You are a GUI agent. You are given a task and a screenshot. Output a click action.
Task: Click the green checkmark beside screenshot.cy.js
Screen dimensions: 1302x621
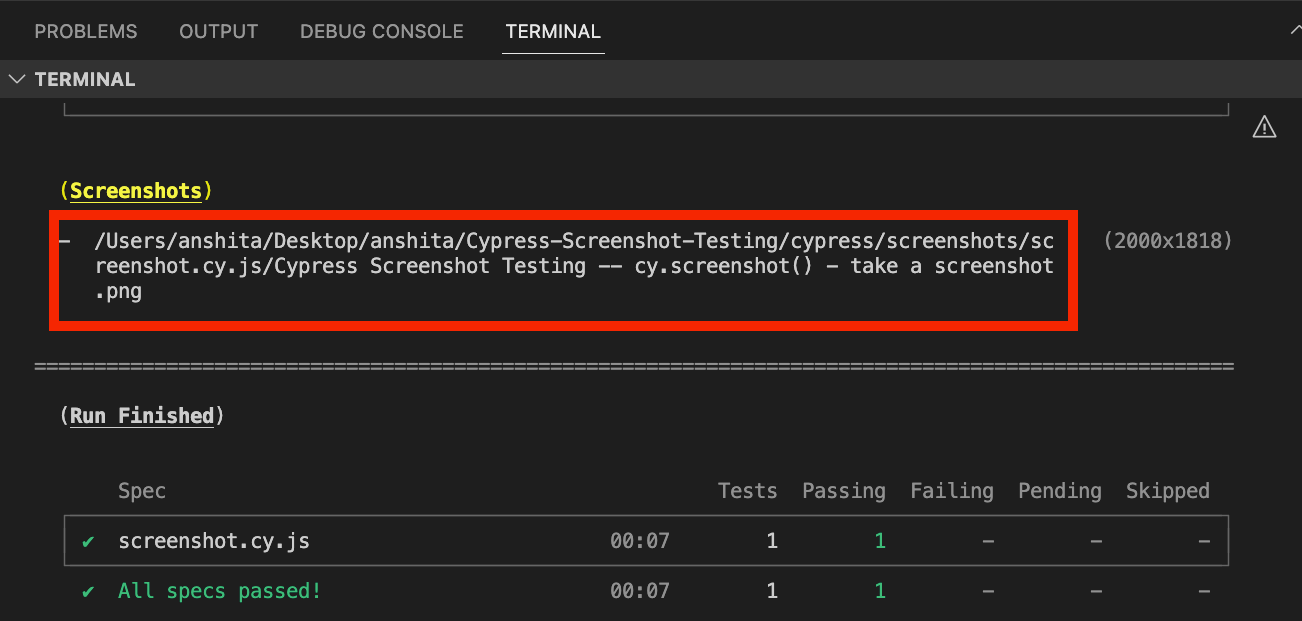point(88,542)
